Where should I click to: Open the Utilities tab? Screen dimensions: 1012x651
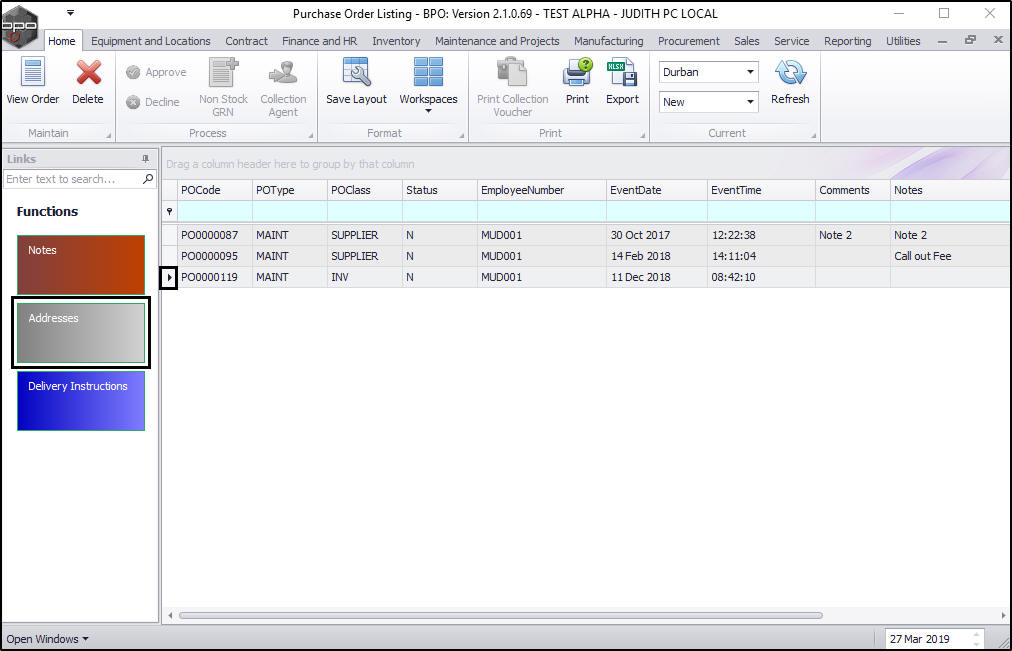click(903, 41)
